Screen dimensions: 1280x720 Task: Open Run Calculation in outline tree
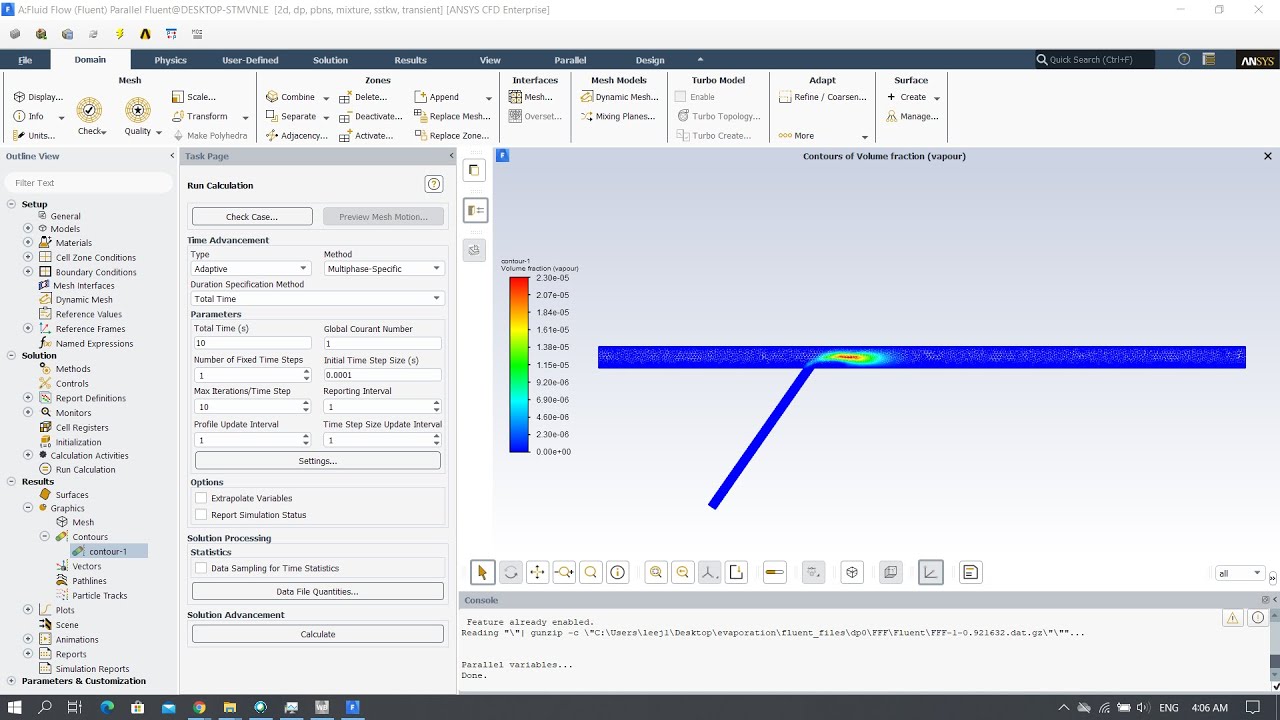[x=85, y=469]
